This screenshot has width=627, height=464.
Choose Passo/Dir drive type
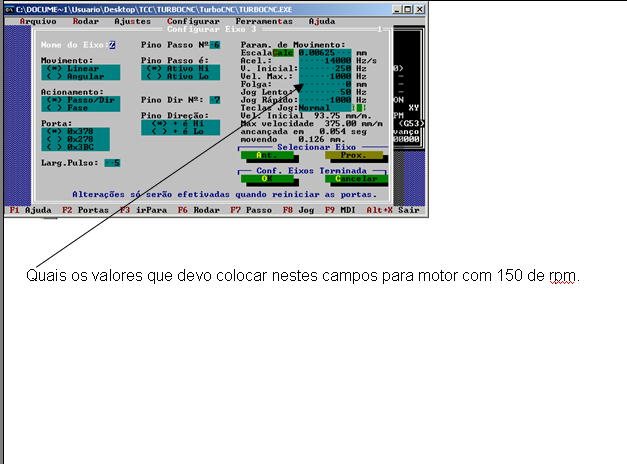click(80, 100)
